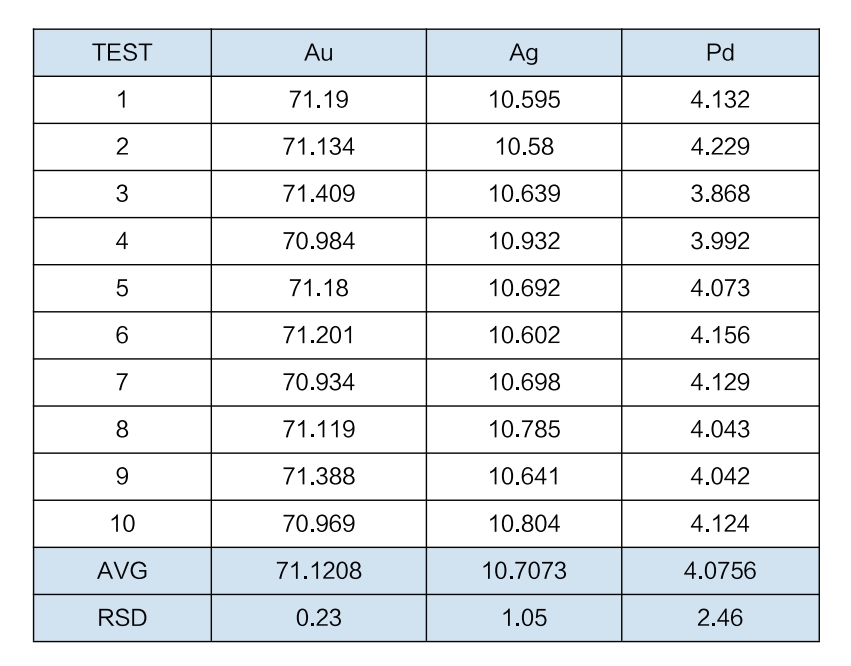Select the AVG row label cell
Screen dimensions: 851x666
(122, 571)
